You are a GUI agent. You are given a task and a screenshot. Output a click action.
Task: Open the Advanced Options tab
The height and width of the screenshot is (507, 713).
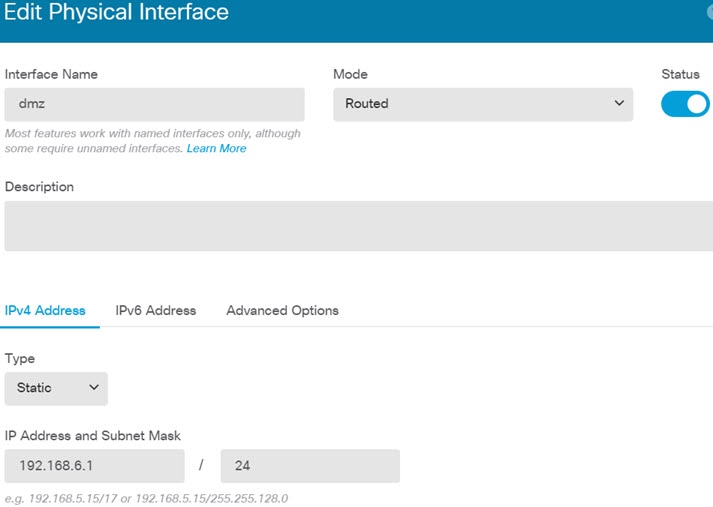pyautogui.click(x=282, y=311)
